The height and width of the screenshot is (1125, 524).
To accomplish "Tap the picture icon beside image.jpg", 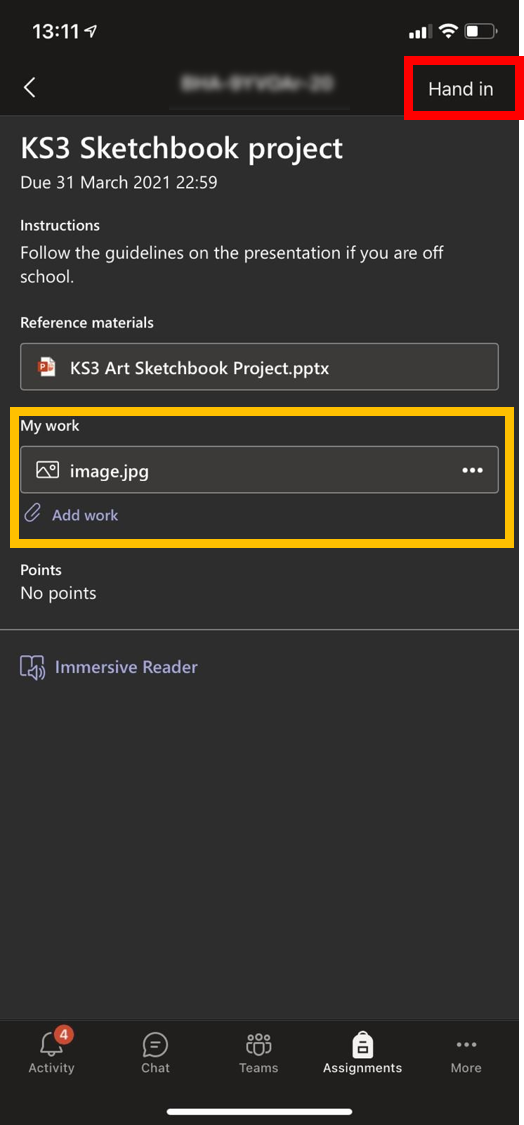I will tap(47, 470).
